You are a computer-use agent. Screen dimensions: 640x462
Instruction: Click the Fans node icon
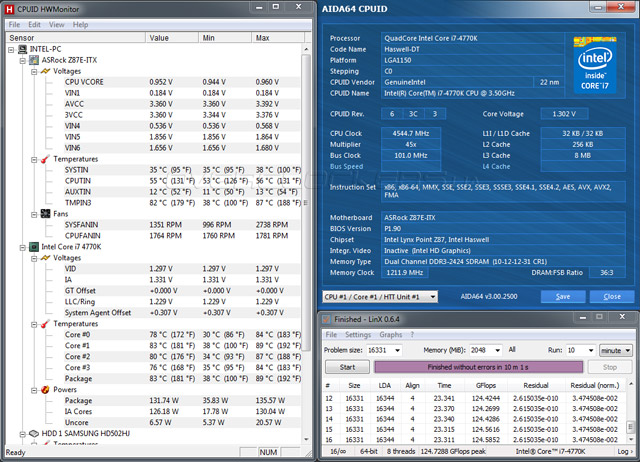pyautogui.click(x=45, y=213)
